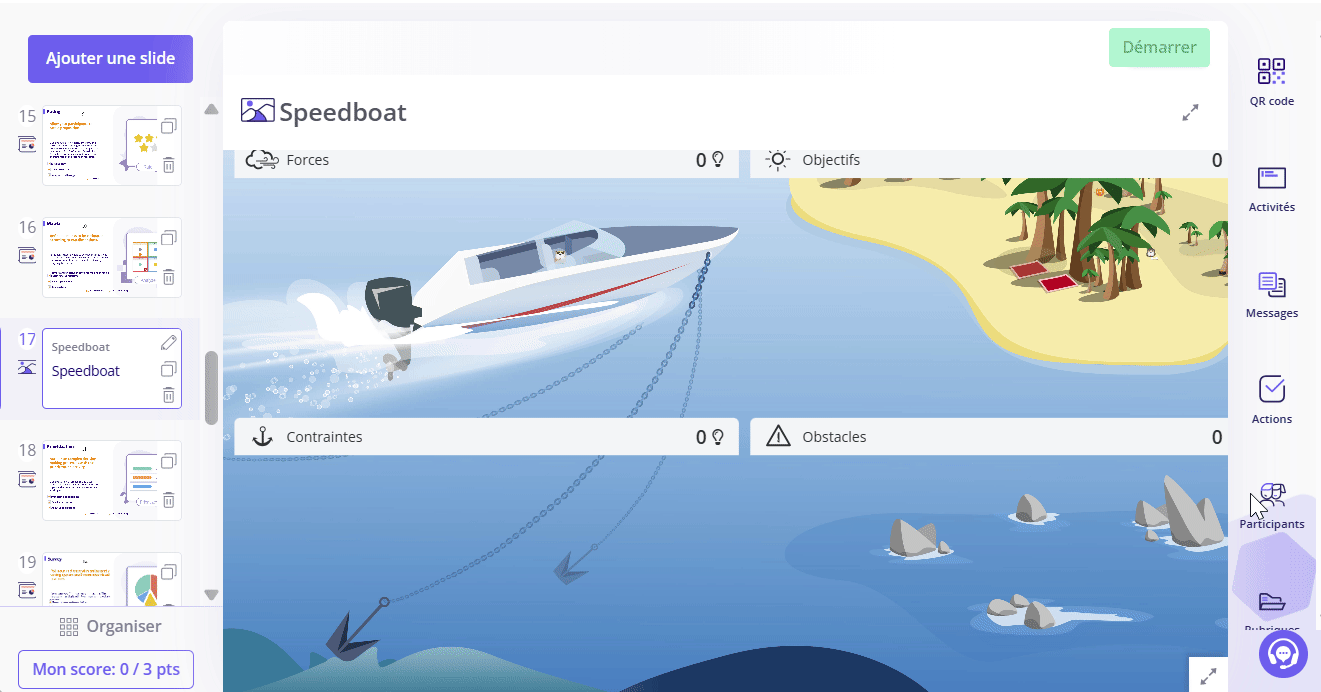Click the edit pencil on slide 17
This screenshot has width=1321, height=692.
169,343
